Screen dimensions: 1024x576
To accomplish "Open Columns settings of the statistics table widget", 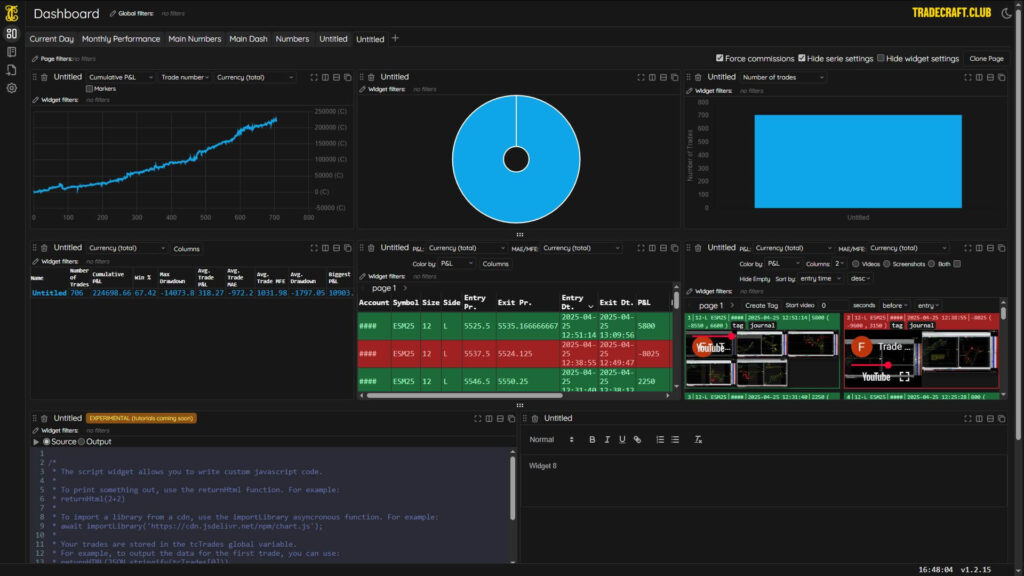I will (187, 249).
